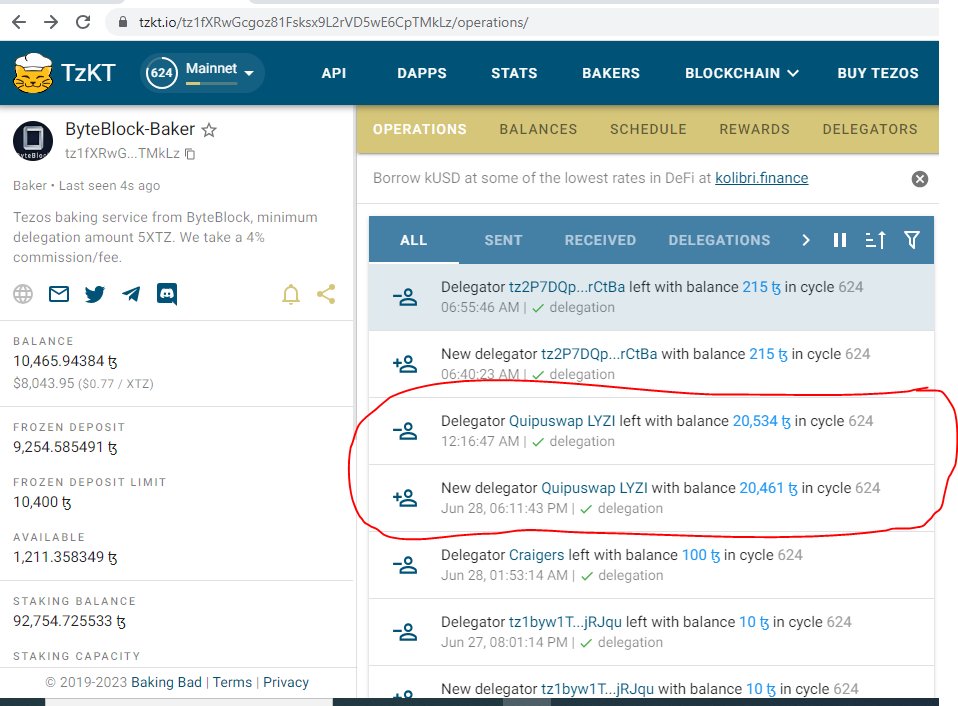Click new-delegator icon in Quipuswap 20,461 row
Screen dimensions: 958x706
pos(404,498)
